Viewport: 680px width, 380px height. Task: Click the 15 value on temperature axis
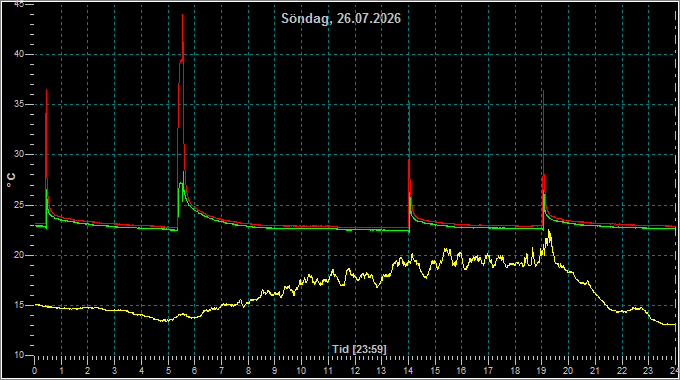(19, 305)
